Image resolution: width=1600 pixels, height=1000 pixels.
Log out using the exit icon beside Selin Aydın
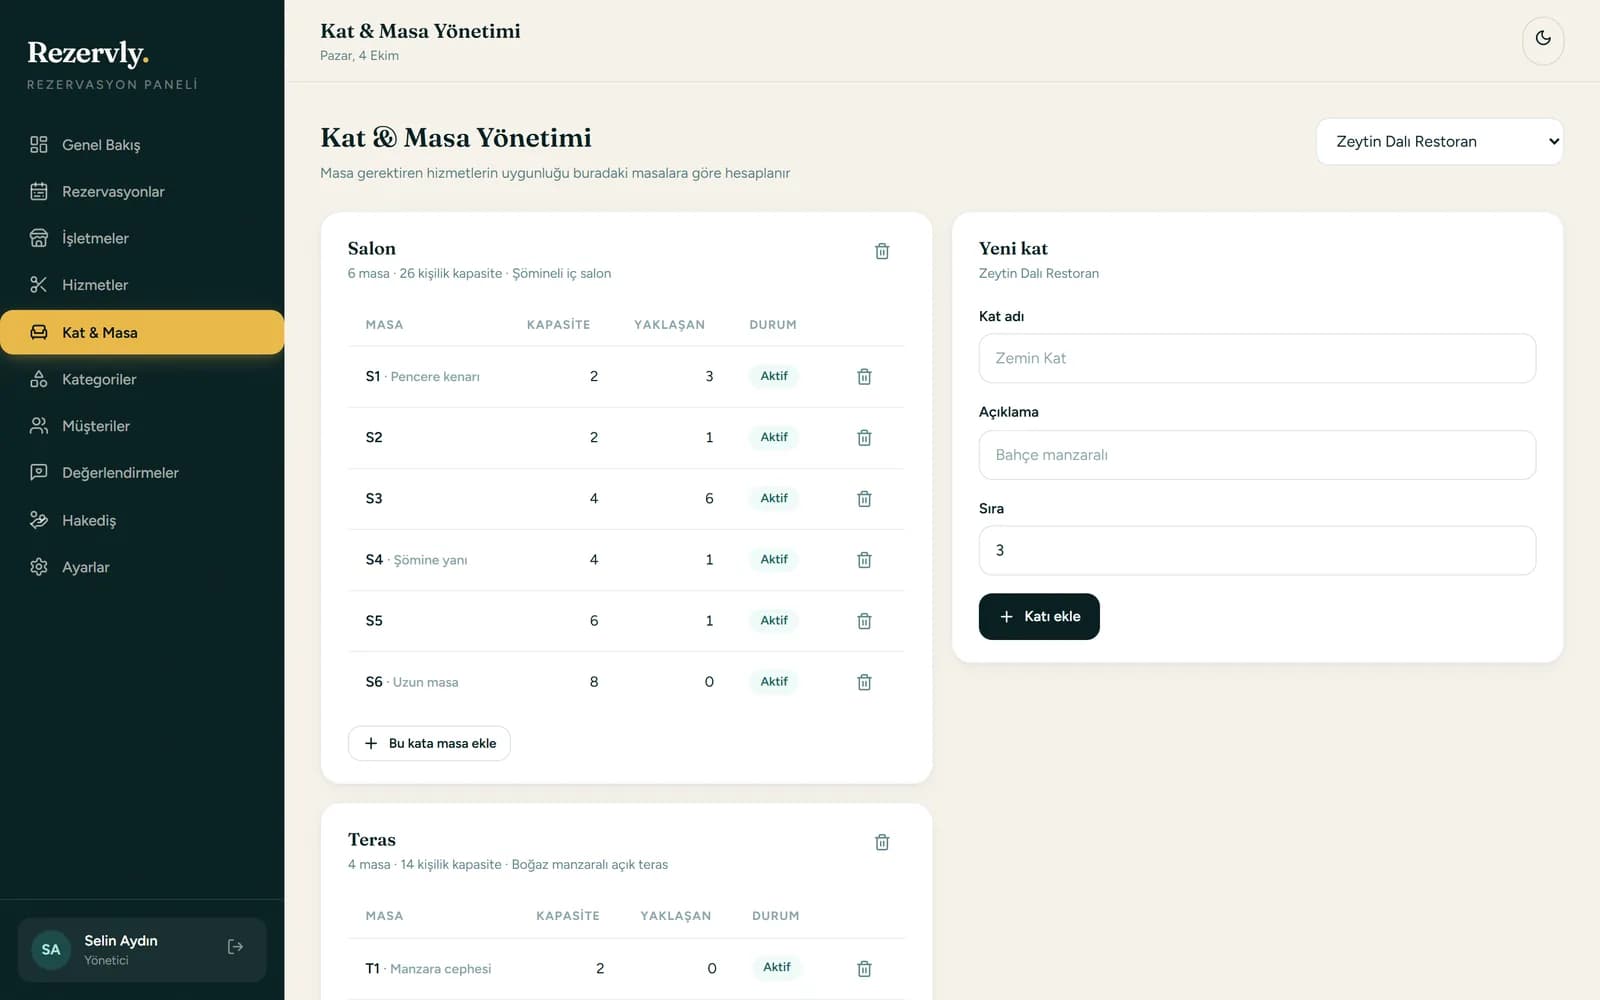tap(235, 947)
